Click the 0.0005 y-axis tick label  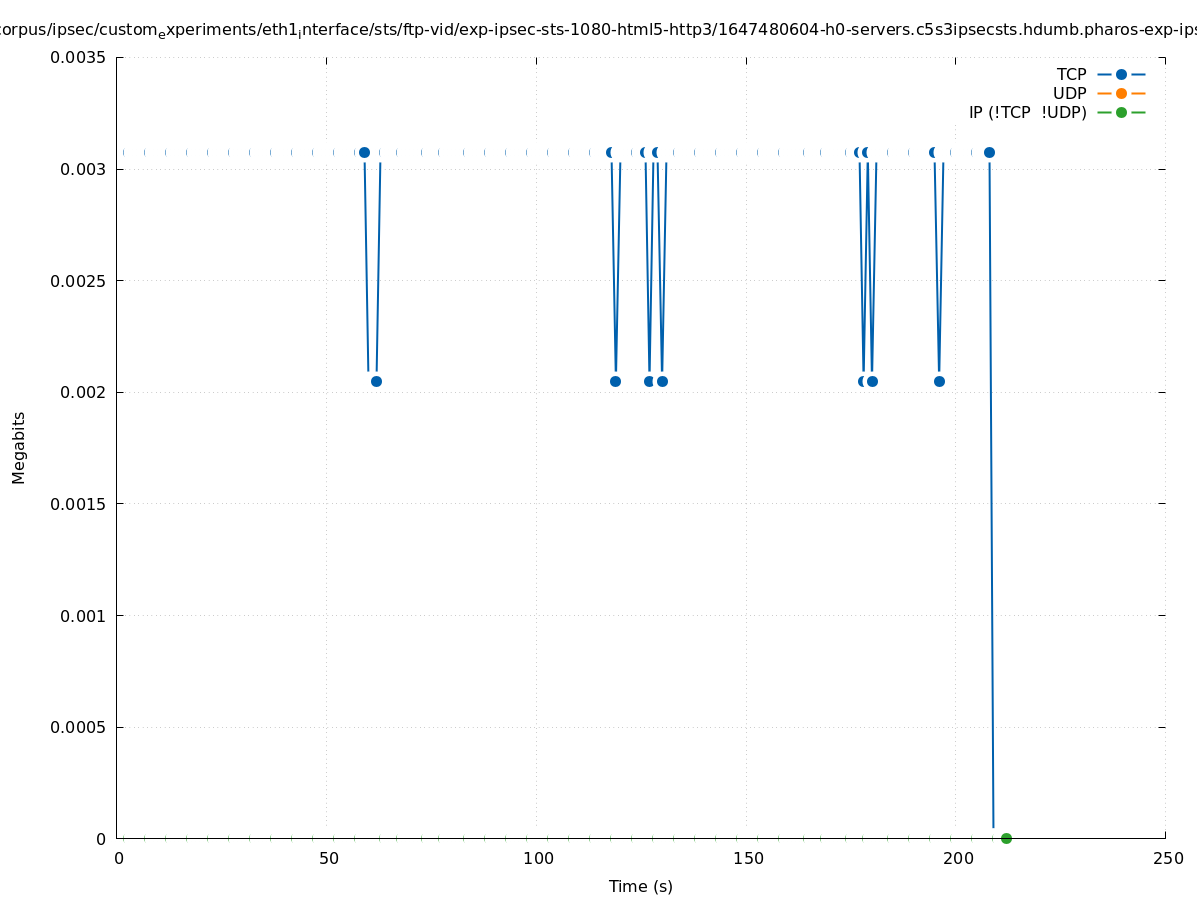pos(78,727)
